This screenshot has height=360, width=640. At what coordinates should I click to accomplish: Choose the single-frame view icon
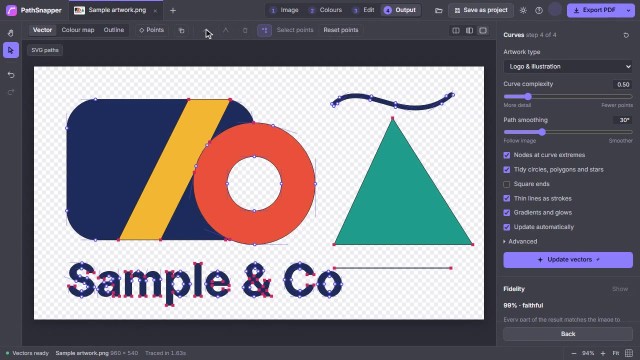[483, 31]
